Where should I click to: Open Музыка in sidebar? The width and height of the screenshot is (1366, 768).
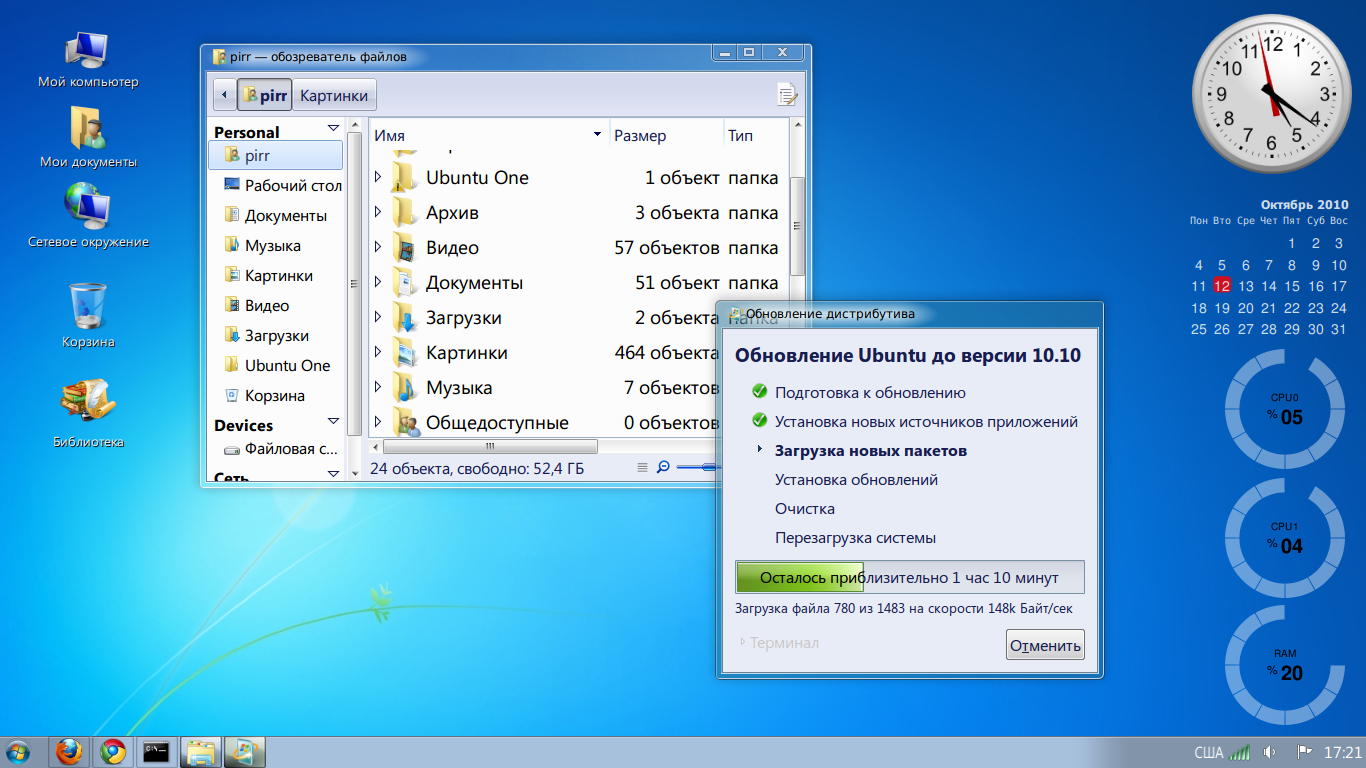point(276,245)
